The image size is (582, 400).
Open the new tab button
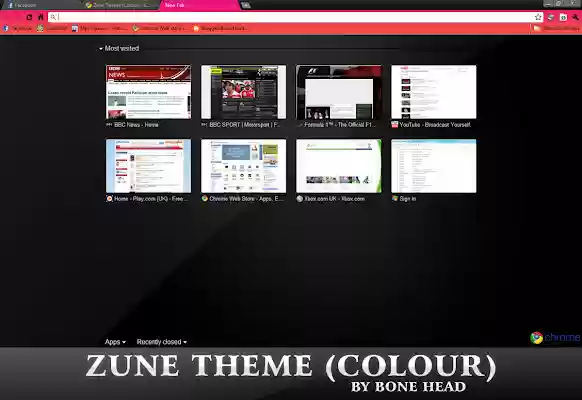coord(245,5)
